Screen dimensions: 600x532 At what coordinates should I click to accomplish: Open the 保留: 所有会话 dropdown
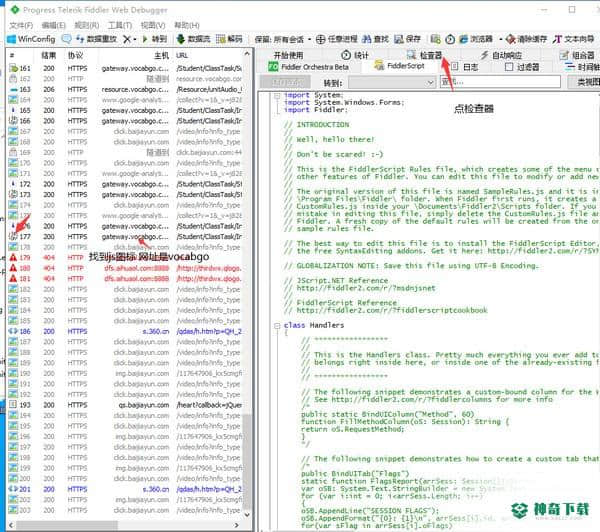pos(282,39)
